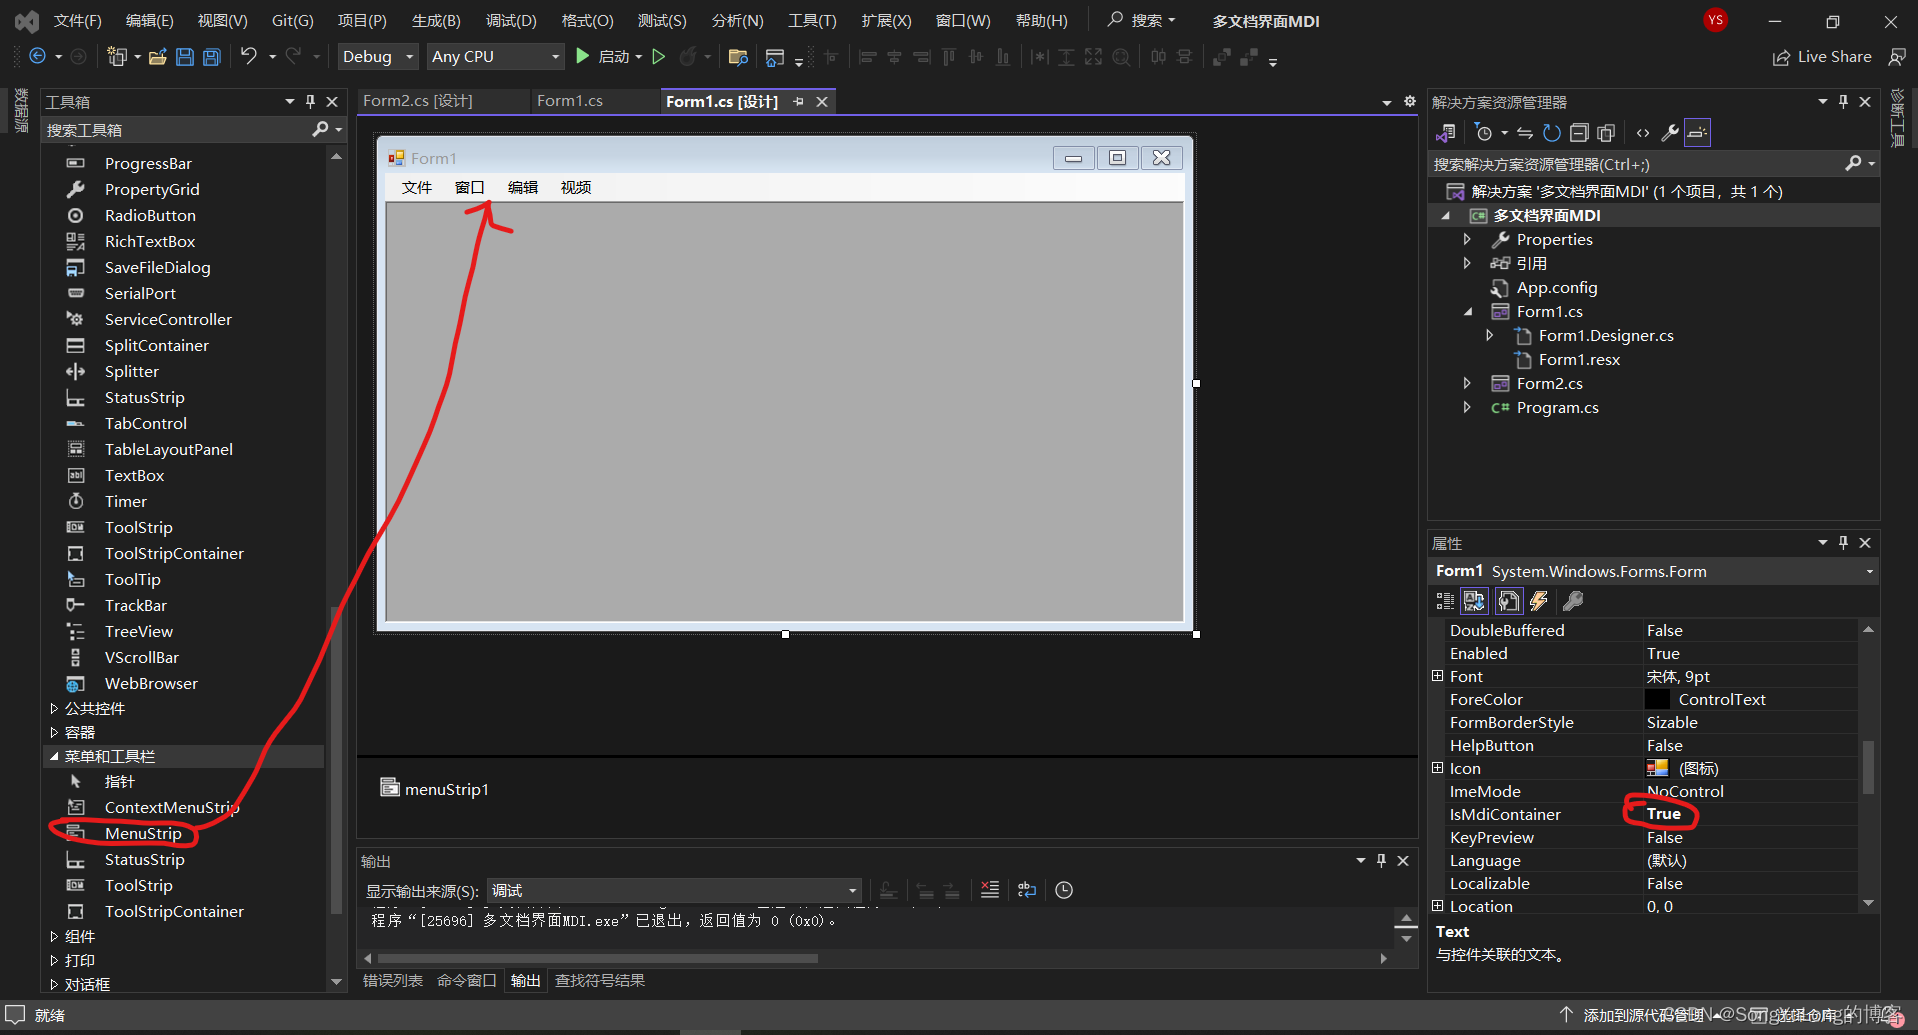Switch to the Form2.cs [设计] tab
This screenshot has height=1035, width=1918.
point(420,100)
